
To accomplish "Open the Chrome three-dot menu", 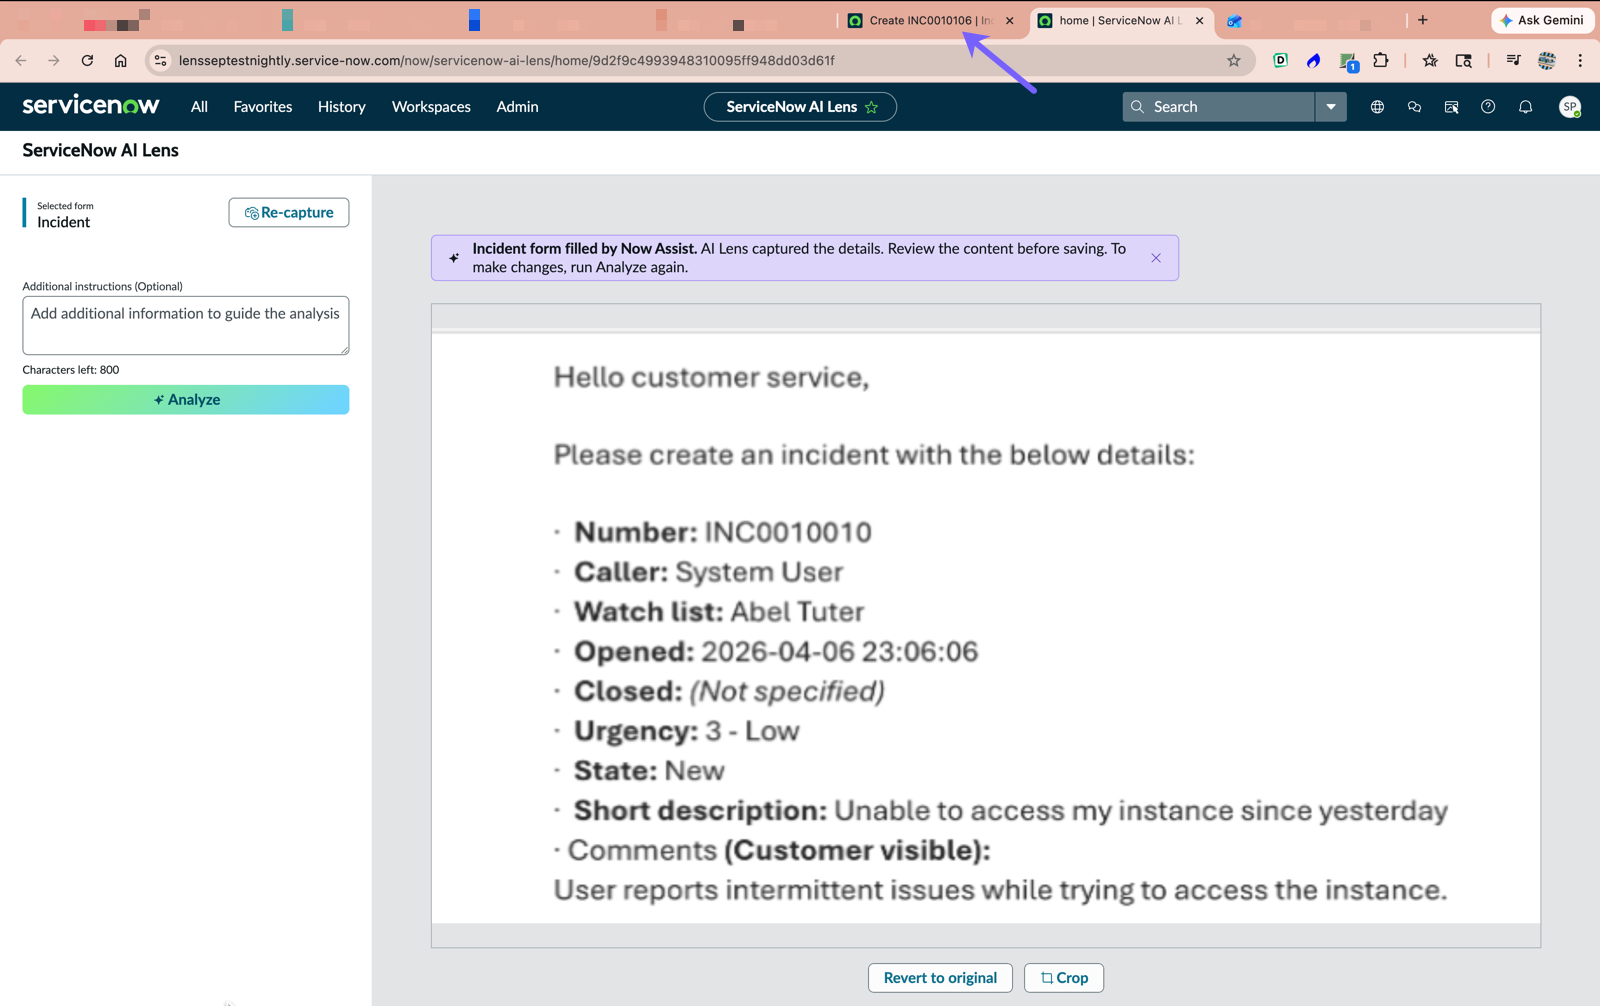I will (x=1580, y=61).
